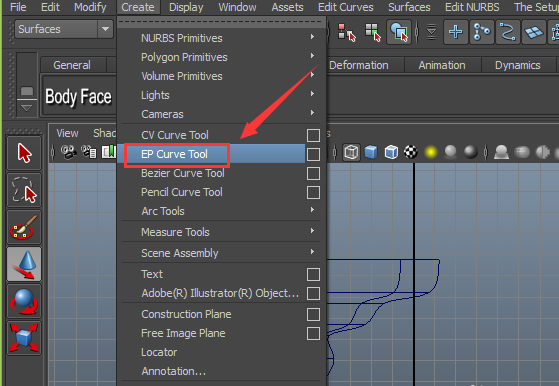Click select by component type icon

click(x=399, y=32)
